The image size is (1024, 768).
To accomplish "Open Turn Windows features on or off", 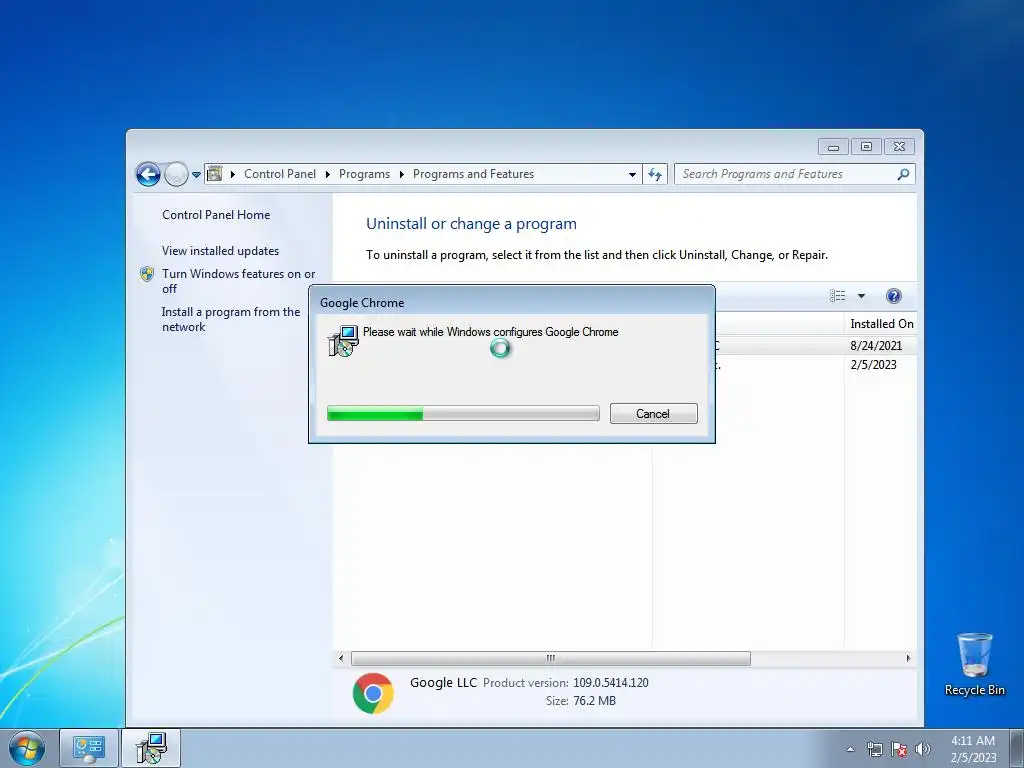I will [x=238, y=281].
